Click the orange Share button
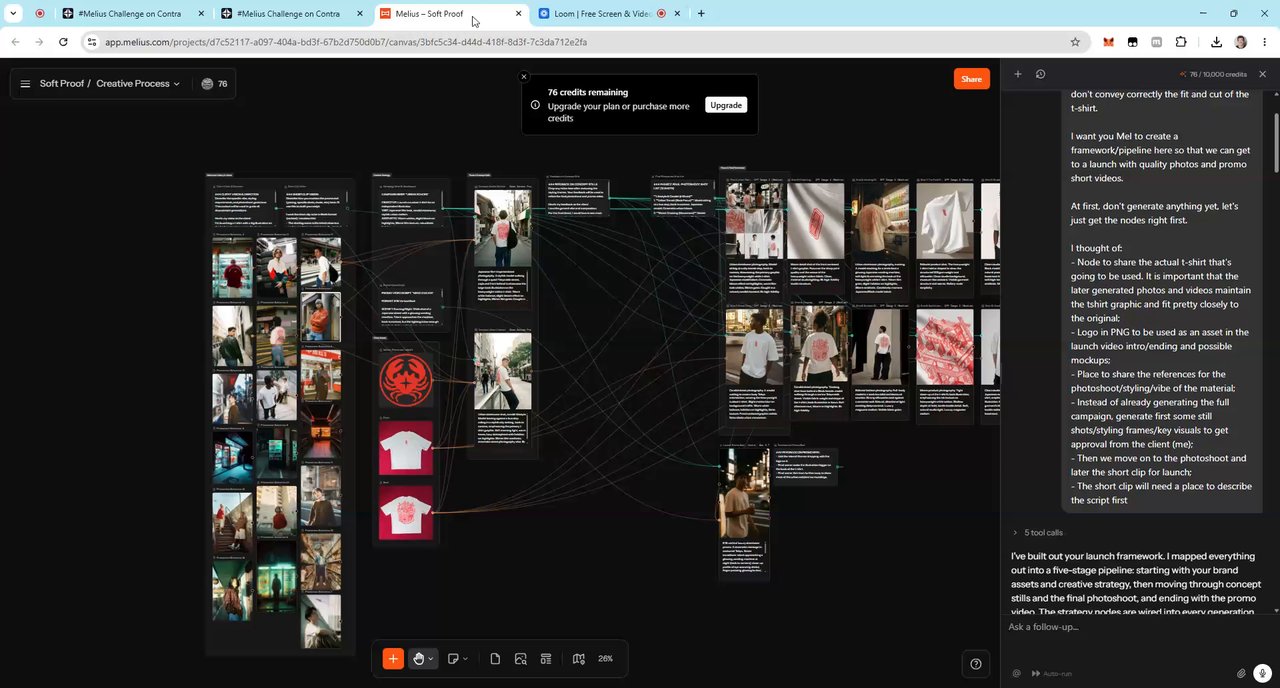 971,79
